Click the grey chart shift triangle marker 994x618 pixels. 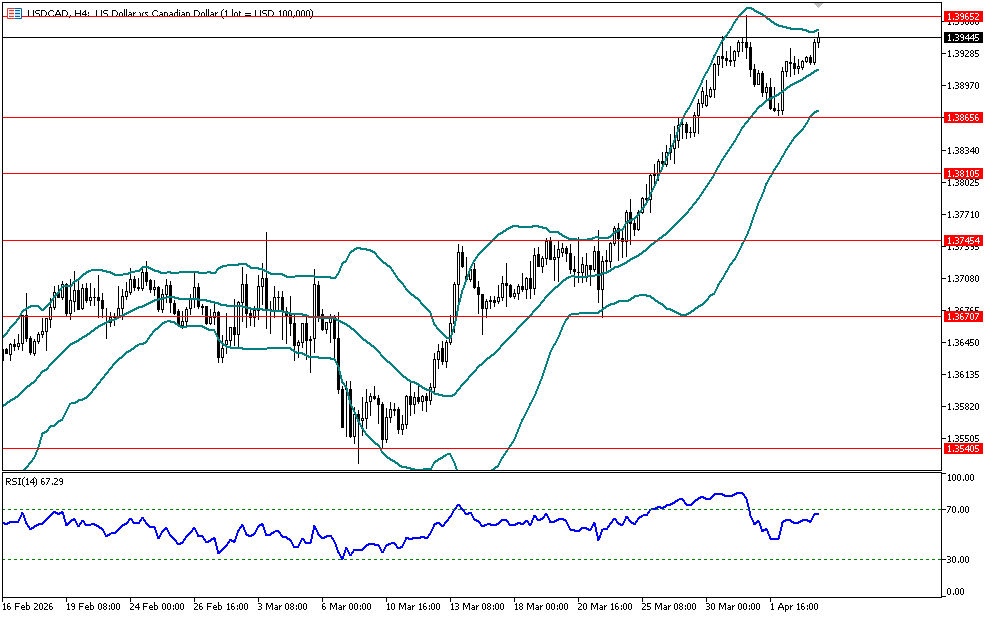(818, 5)
